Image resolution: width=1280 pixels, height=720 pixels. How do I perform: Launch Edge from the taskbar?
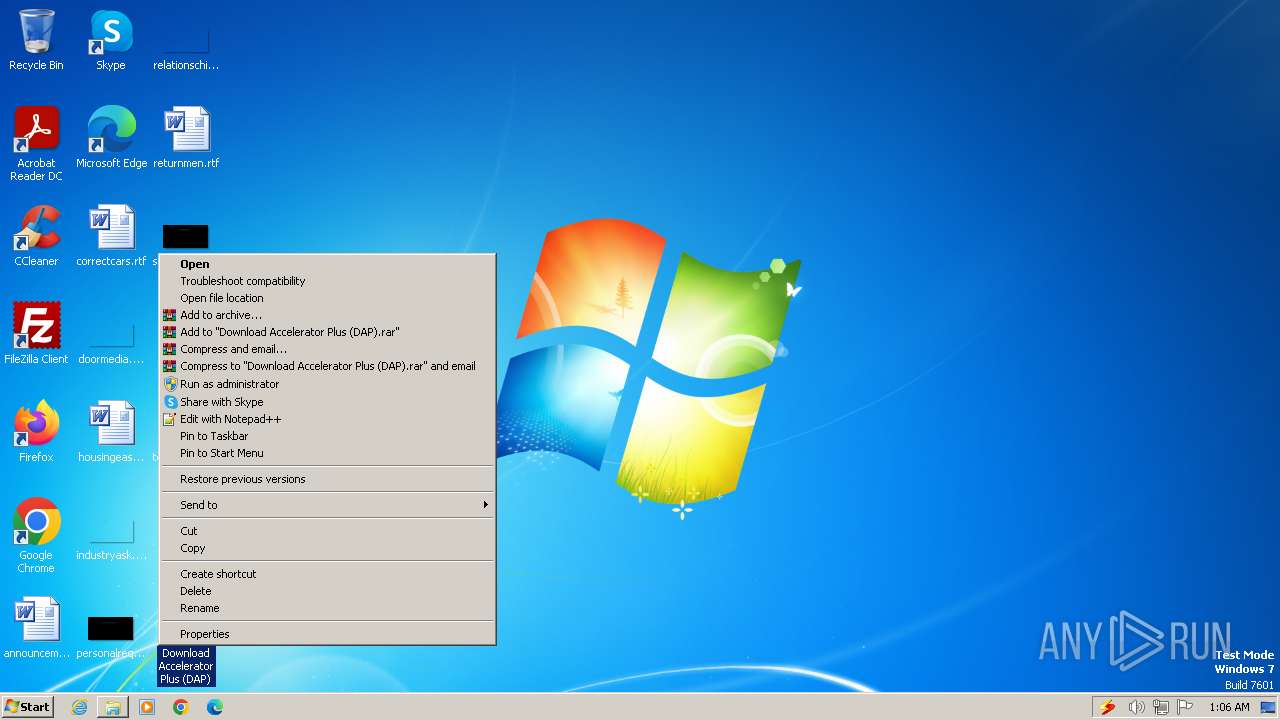tap(215, 707)
